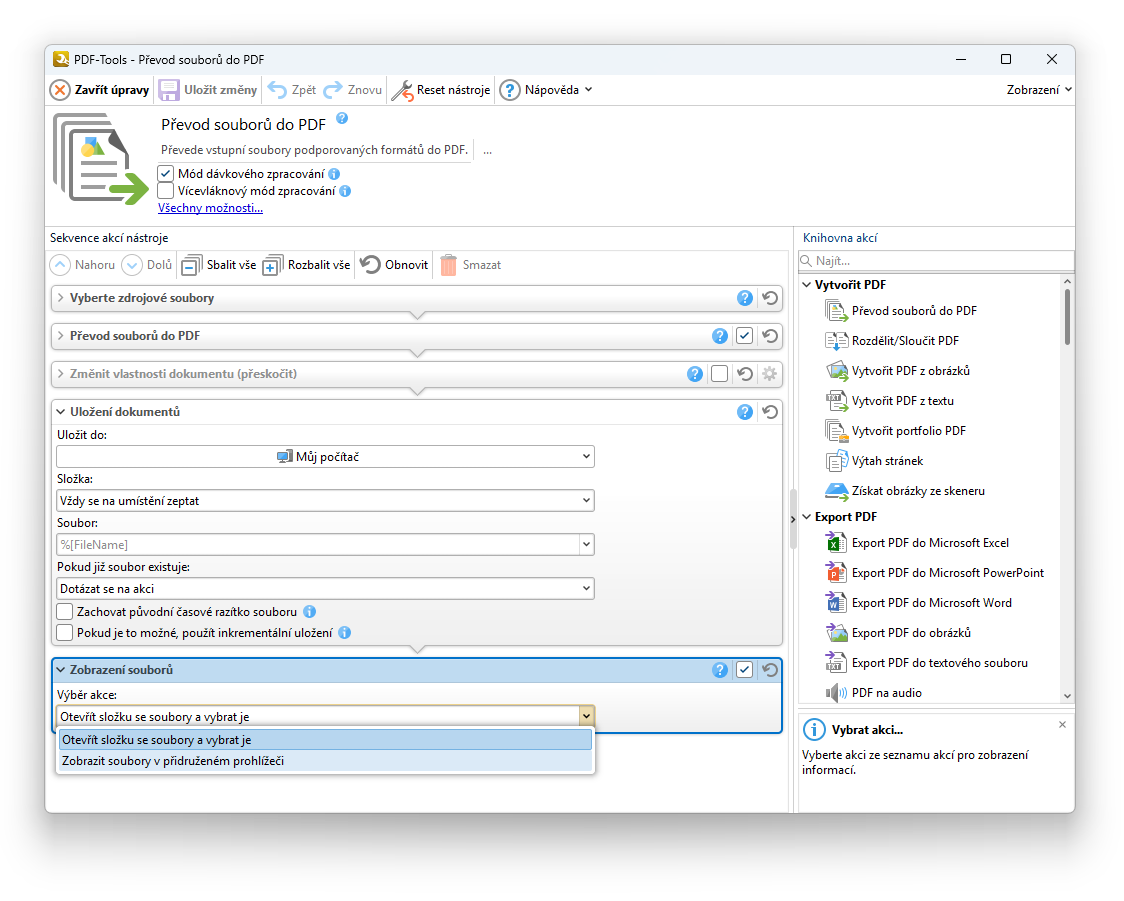Click info icon next to Vícevláknový mód zpracování

(x=345, y=191)
